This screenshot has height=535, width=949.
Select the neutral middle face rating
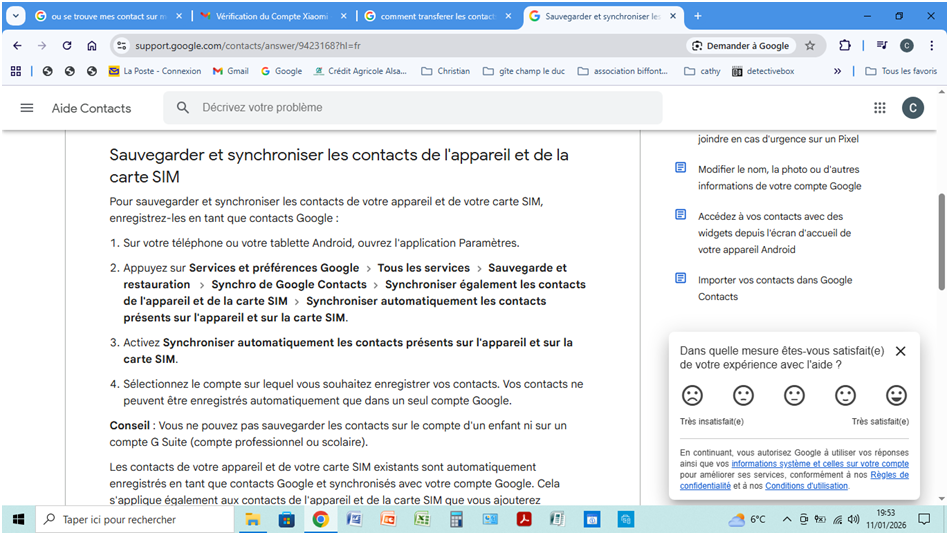tap(794, 395)
